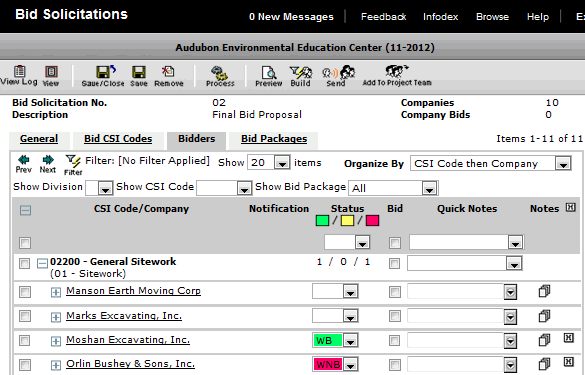
Task: Click the Send toolbar icon
Action: [338, 76]
